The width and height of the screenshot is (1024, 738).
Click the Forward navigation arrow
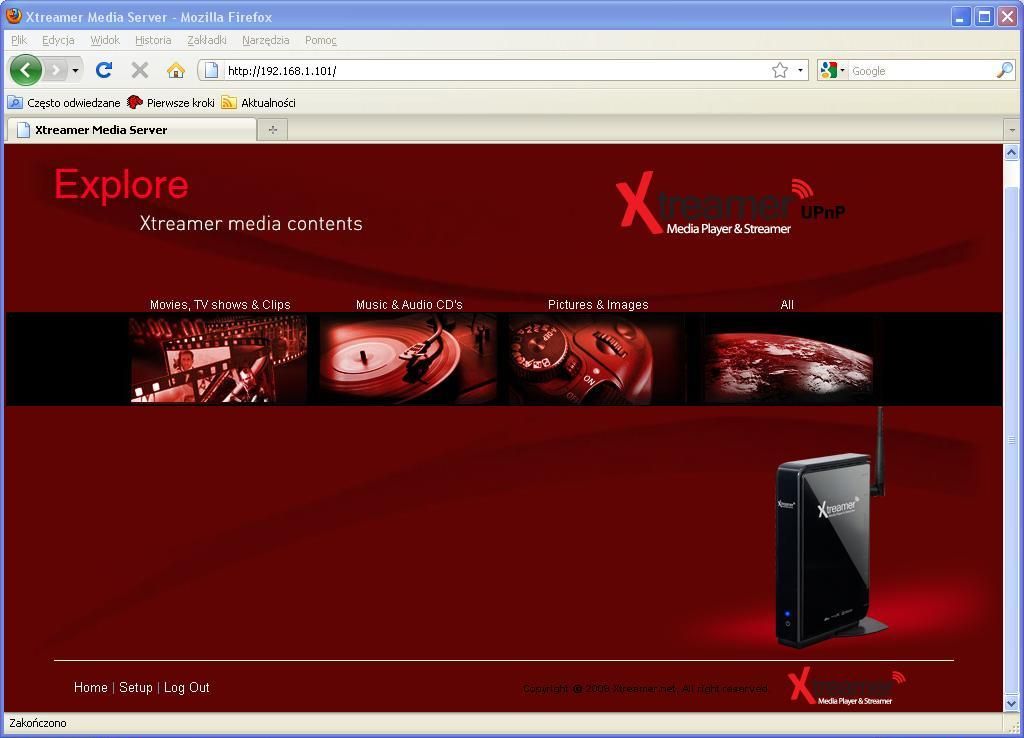pos(57,70)
